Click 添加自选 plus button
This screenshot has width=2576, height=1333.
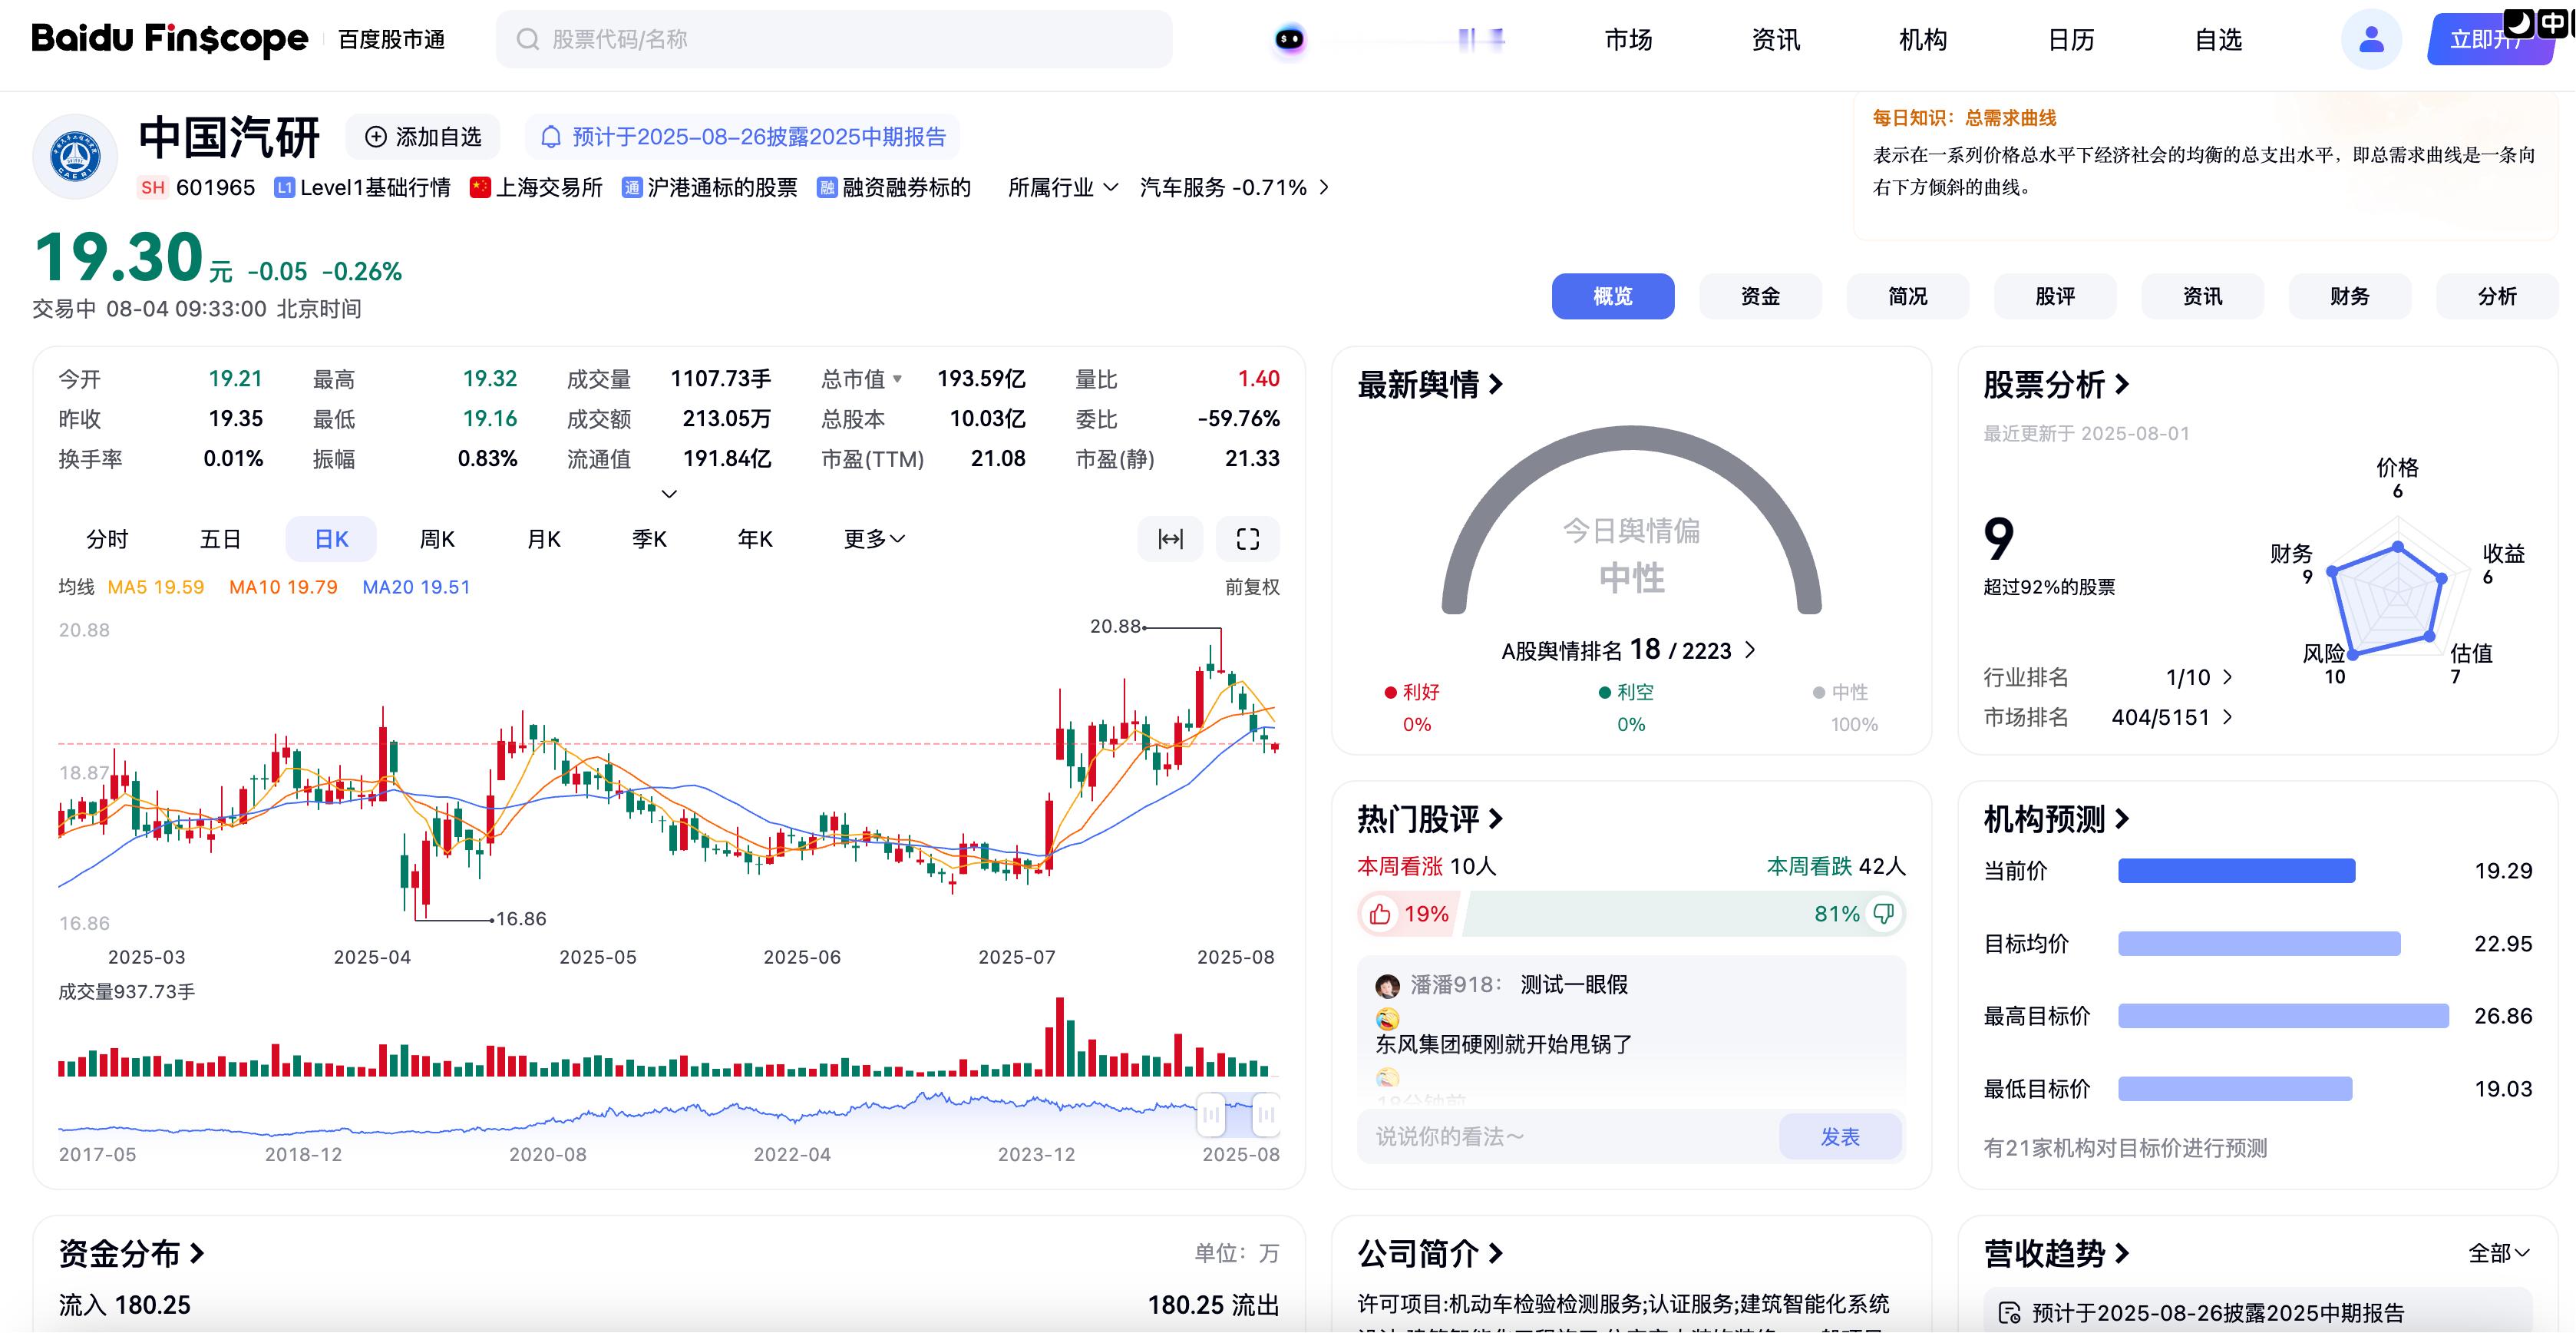click(423, 137)
